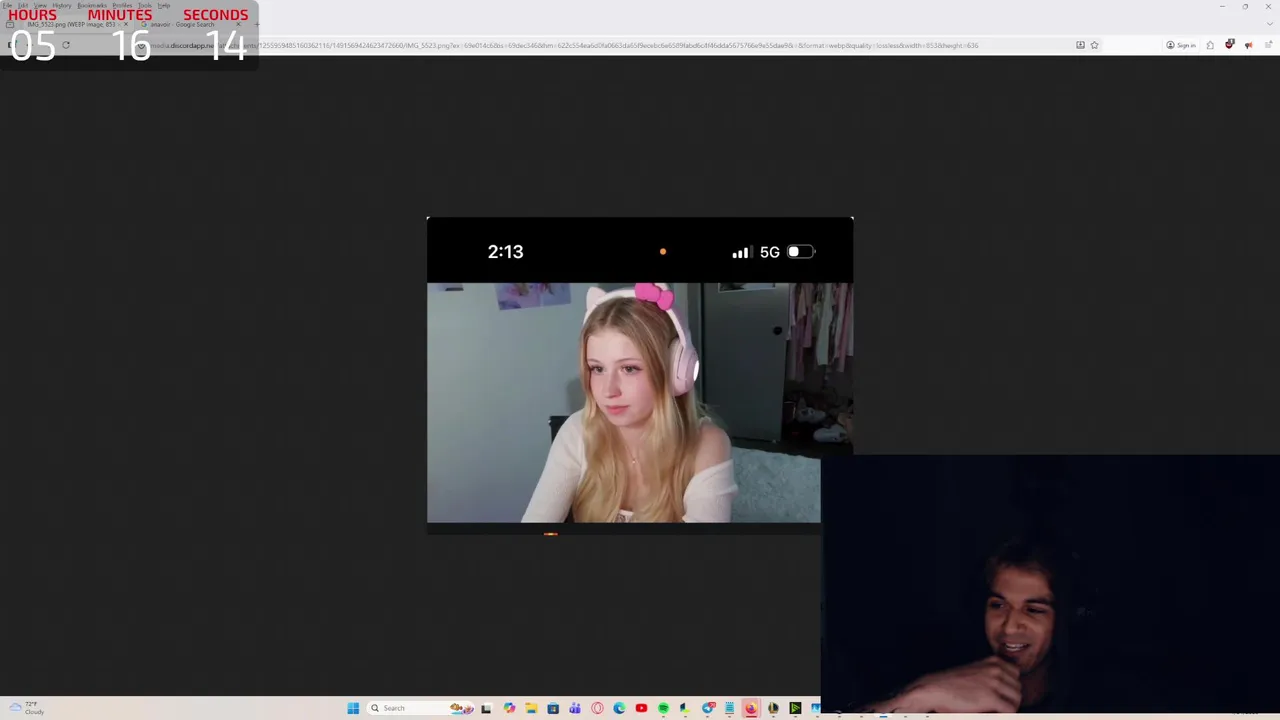
Task: Open Microsoft Store from the taskbar
Action: (x=553, y=708)
